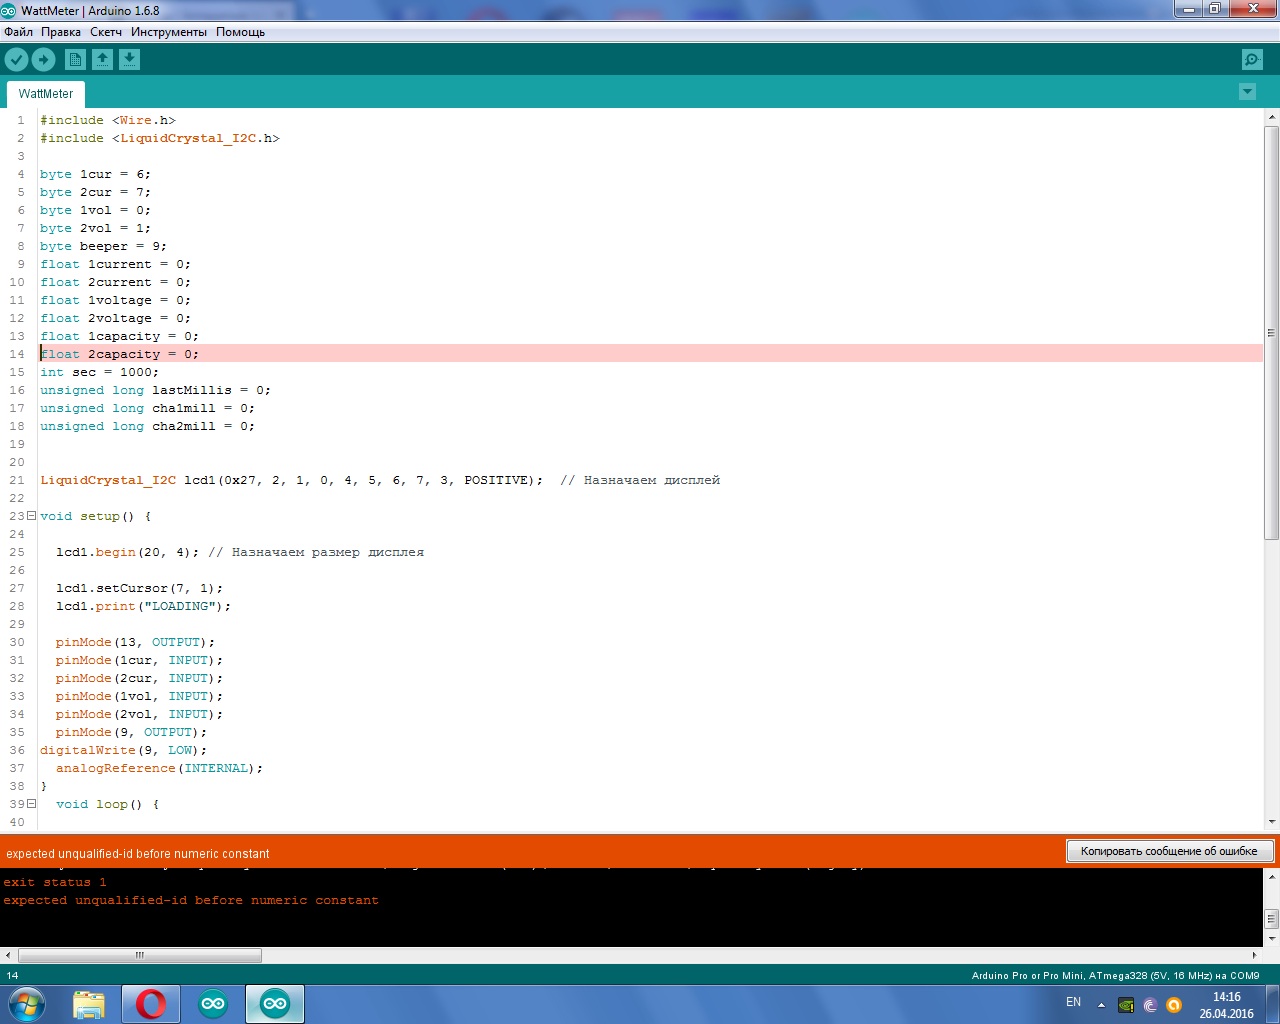
Task: Open Opera browser from taskbar
Action: tap(151, 1004)
